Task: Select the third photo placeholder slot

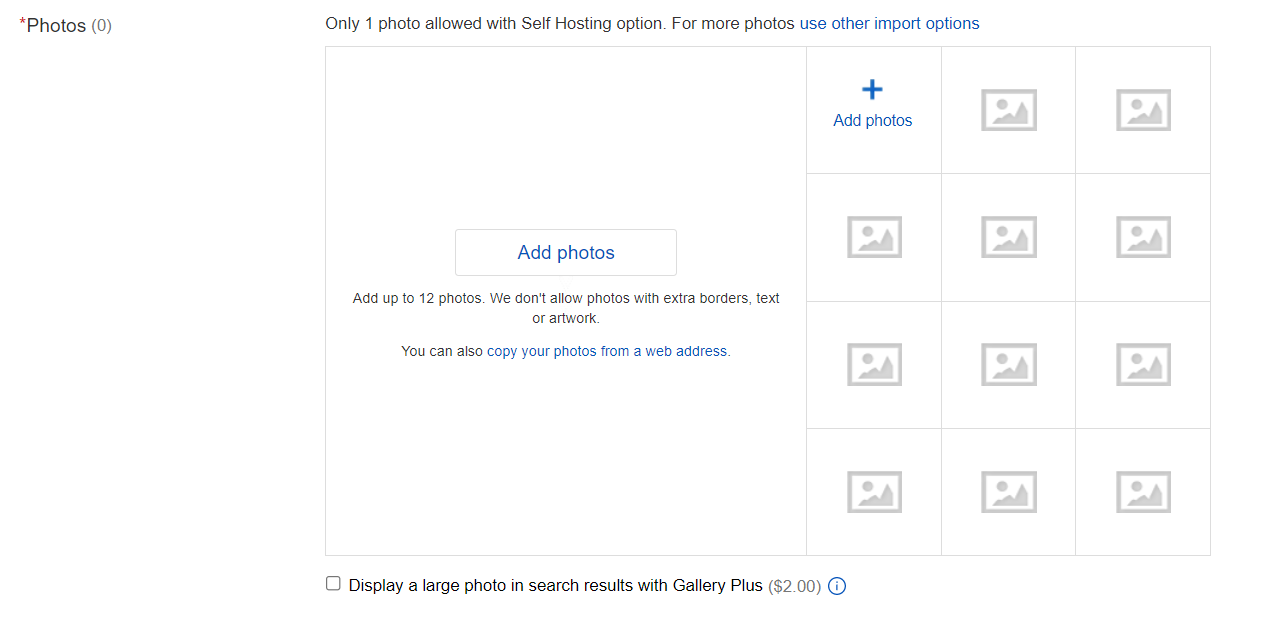Action: click(1143, 110)
